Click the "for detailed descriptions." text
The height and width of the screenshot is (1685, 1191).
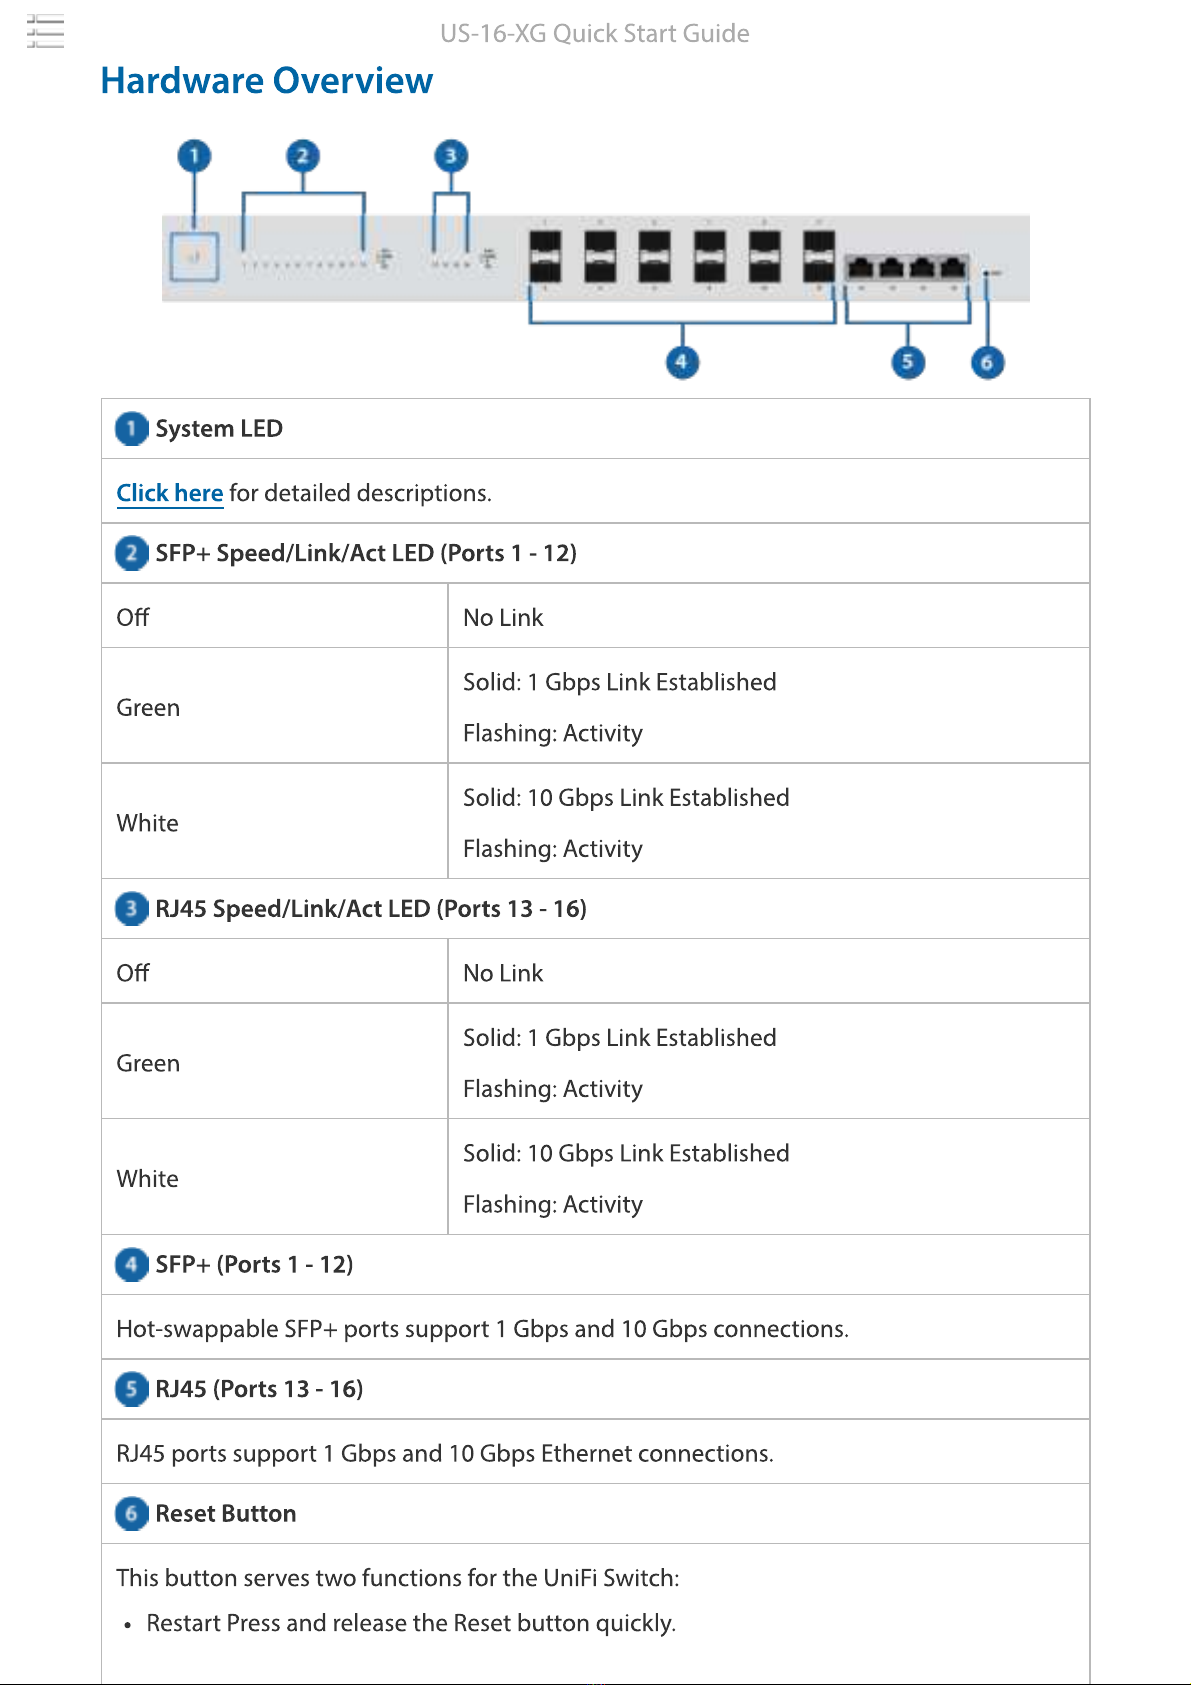coord(360,493)
